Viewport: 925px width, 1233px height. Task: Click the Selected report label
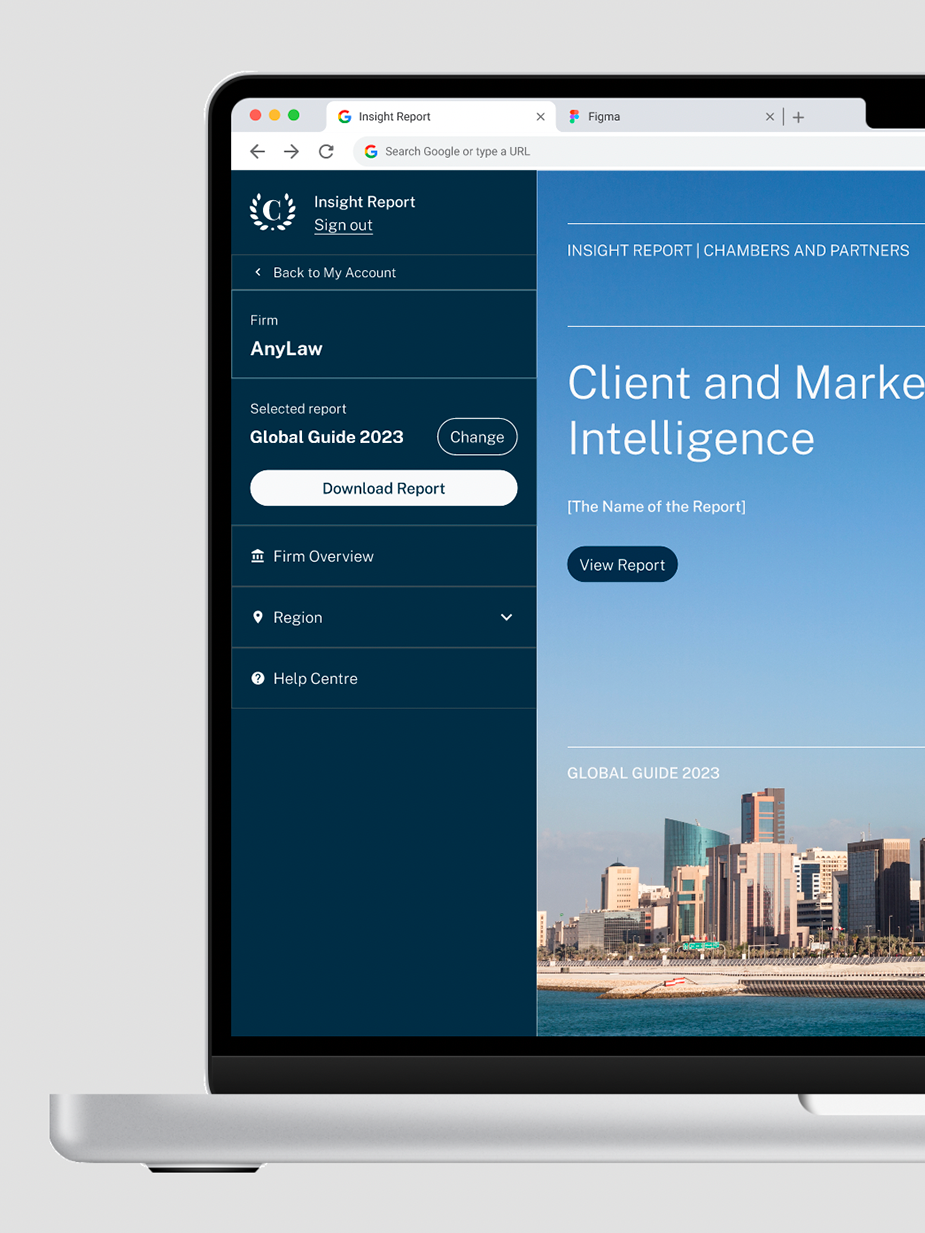pyautogui.click(x=298, y=408)
